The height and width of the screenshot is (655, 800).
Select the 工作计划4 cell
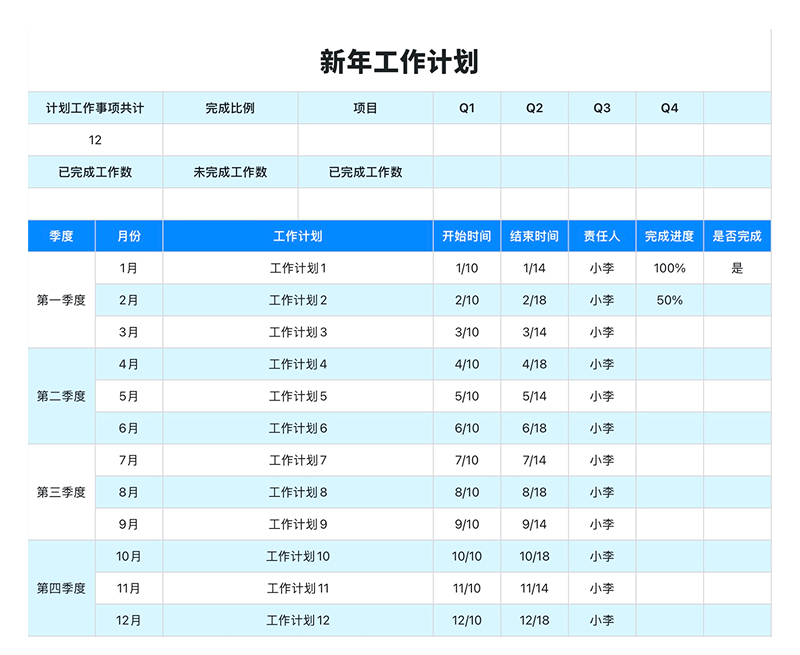(298, 364)
